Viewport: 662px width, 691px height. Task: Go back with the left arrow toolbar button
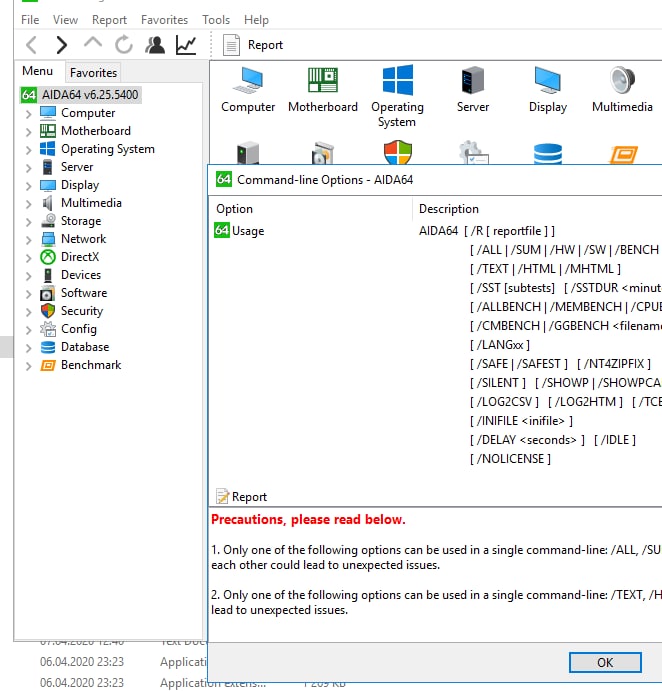point(32,45)
